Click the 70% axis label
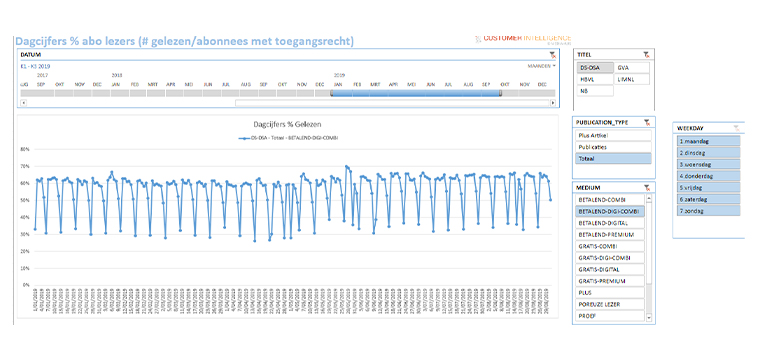This screenshot has width=760, height=360. [x=25, y=166]
